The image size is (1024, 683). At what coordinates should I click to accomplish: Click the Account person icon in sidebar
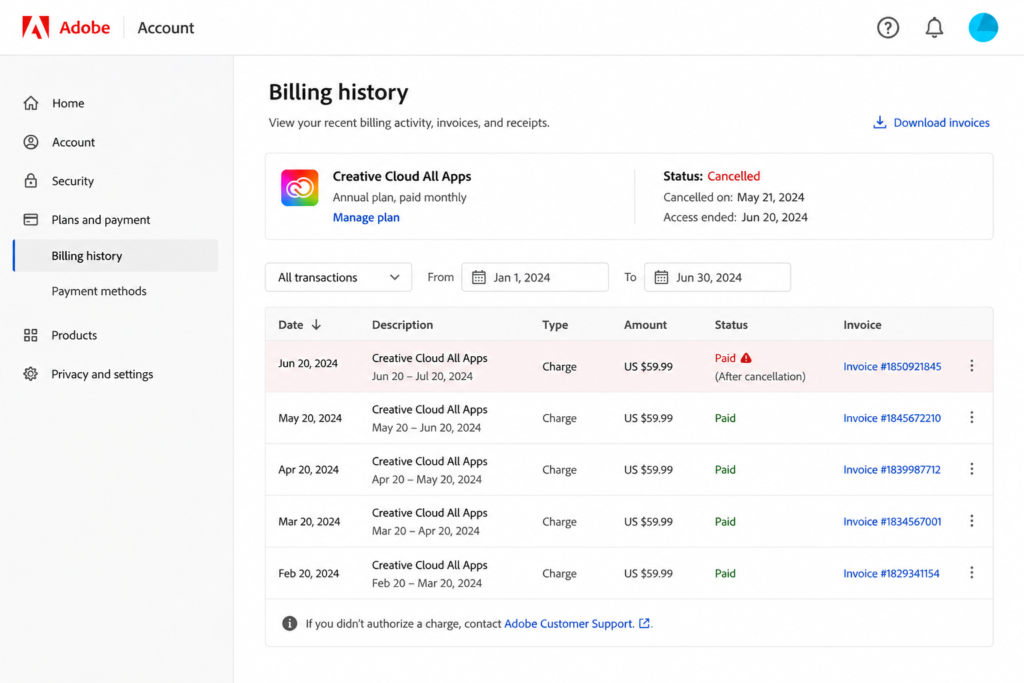pyautogui.click(x=31, y=142)
